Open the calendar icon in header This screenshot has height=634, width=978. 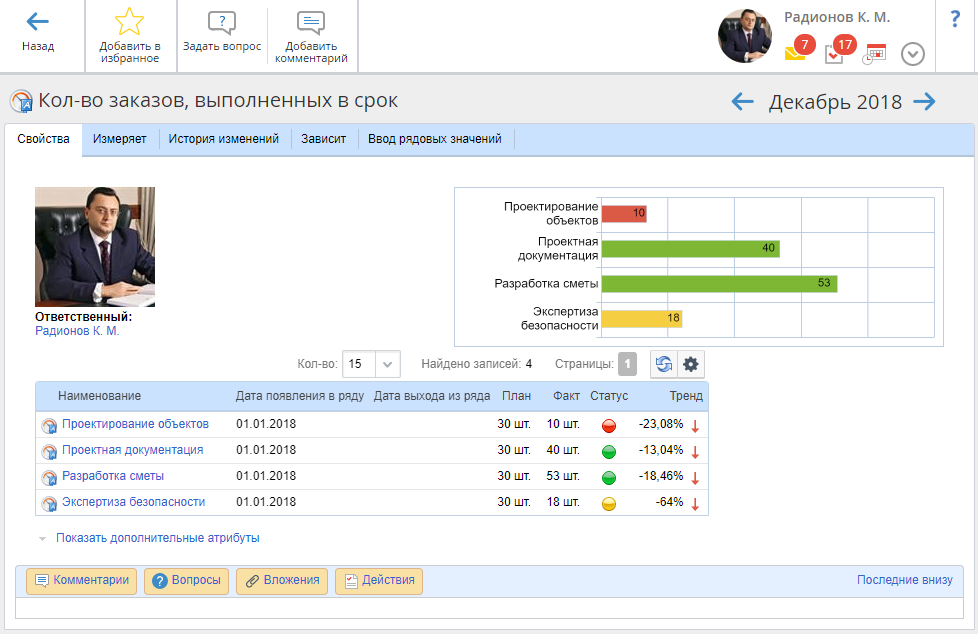[875, 53]
